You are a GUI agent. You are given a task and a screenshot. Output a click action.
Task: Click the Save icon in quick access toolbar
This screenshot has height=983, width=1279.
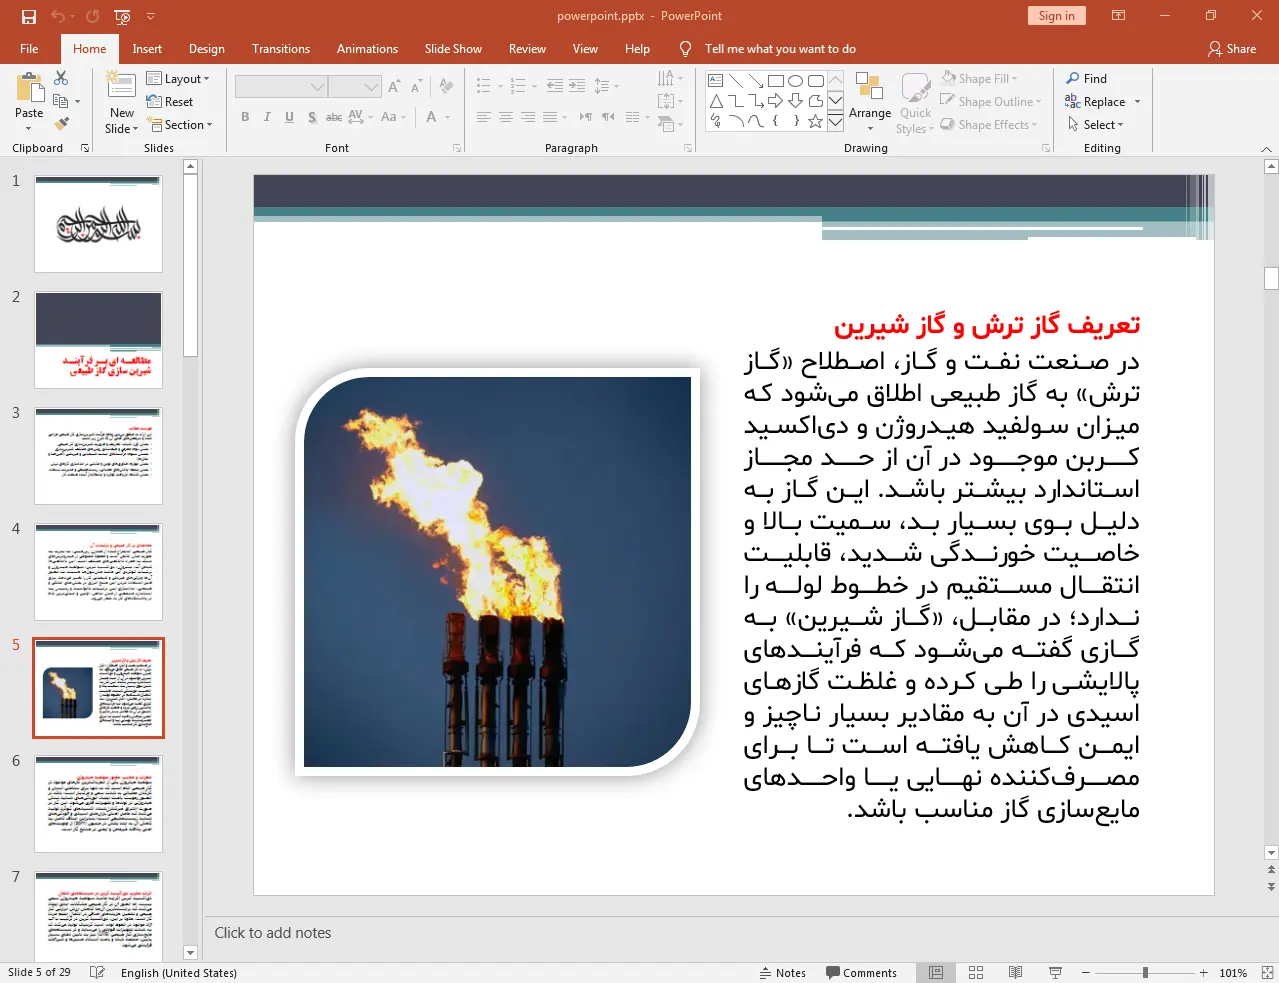[28, 16]
